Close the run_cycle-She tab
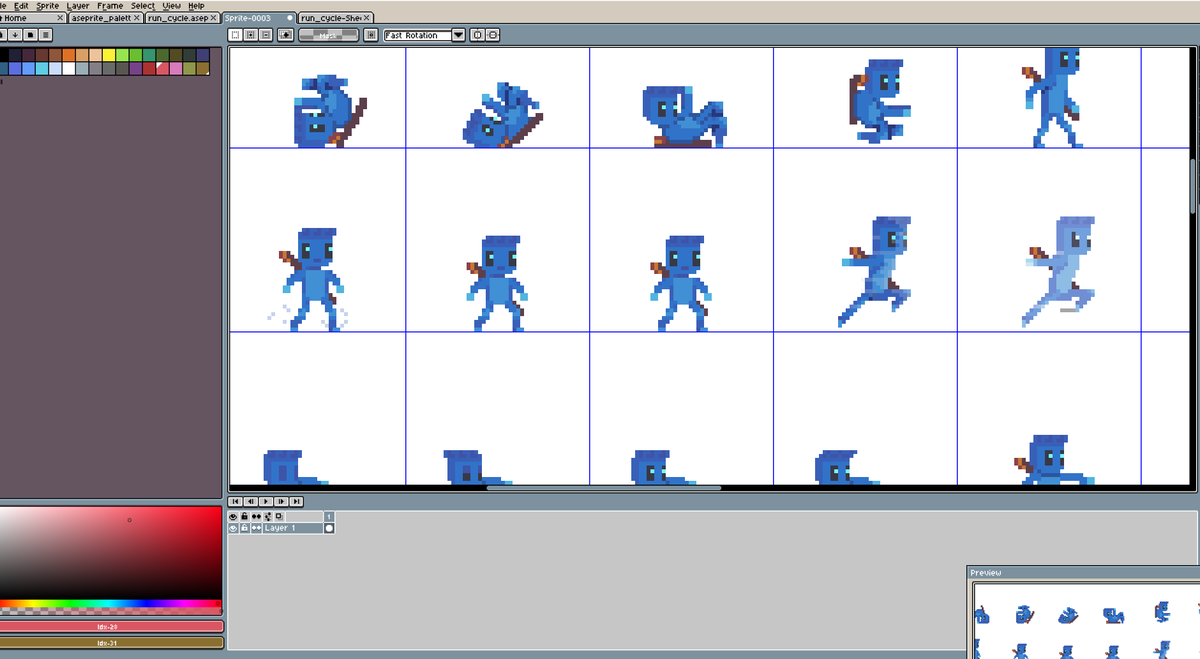Image resolution: width=1200 pixels, height=659 pixels. click(367, 18)
